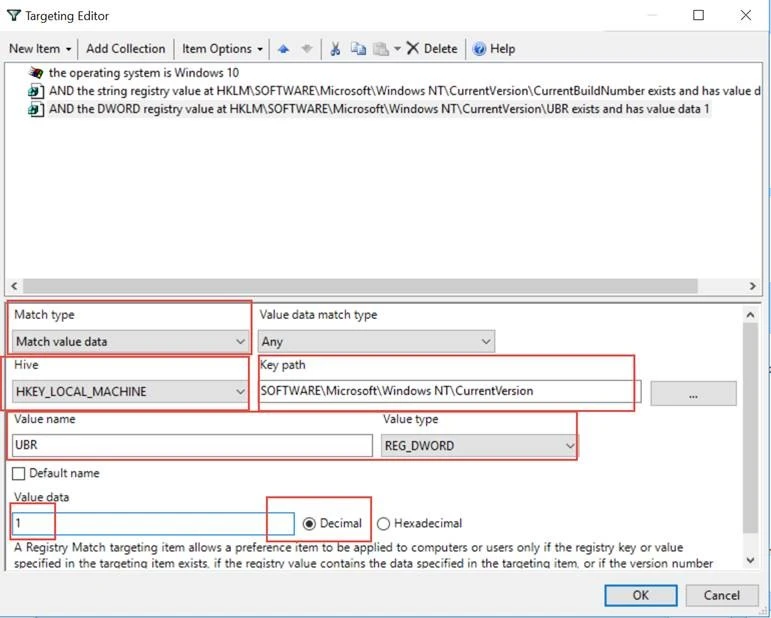
Task: Expand the Hive dropdown list
Action: (x=130, y=392)
